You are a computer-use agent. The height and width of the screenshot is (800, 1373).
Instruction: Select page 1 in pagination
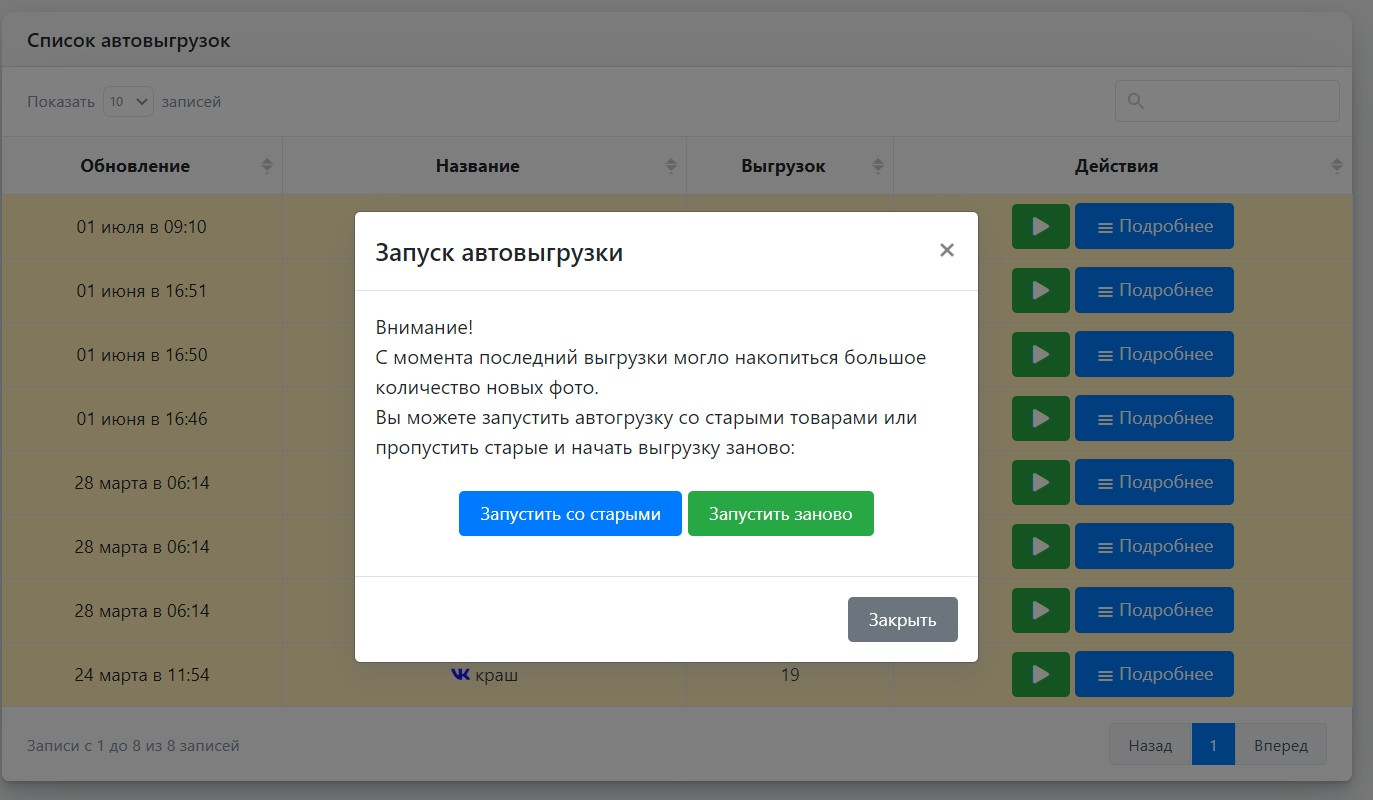pos(1213,745)
